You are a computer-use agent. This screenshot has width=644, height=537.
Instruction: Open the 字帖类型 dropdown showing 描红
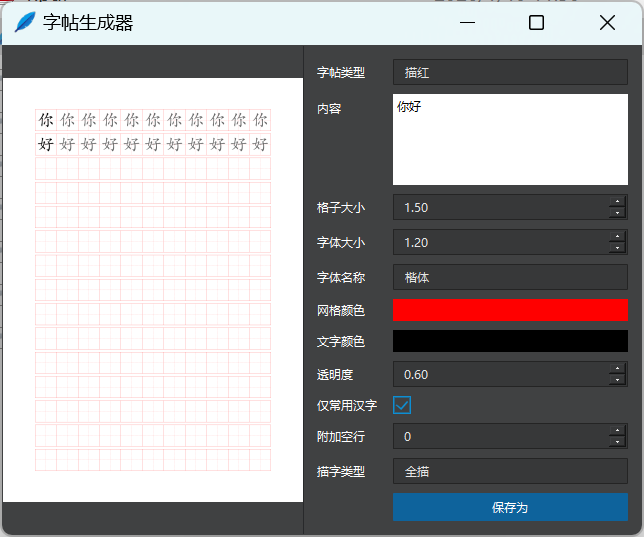click(509, 72)
